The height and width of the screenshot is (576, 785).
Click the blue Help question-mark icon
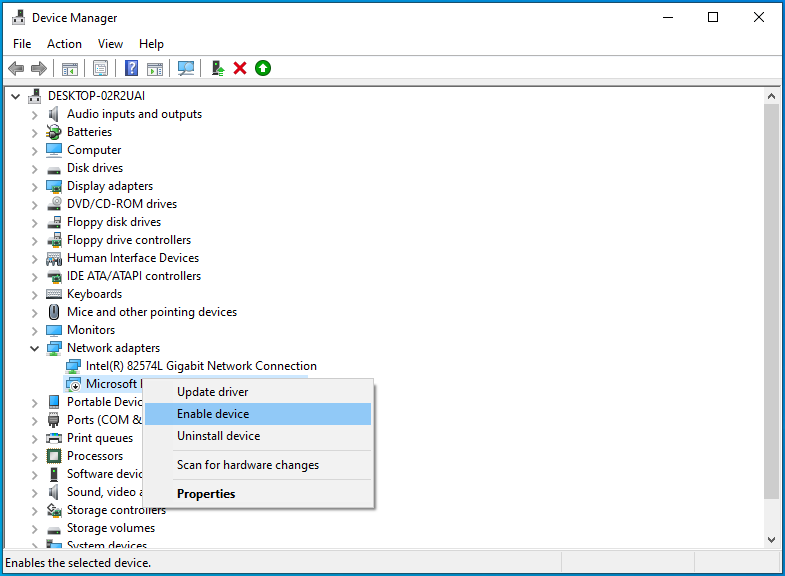point(131,68)
